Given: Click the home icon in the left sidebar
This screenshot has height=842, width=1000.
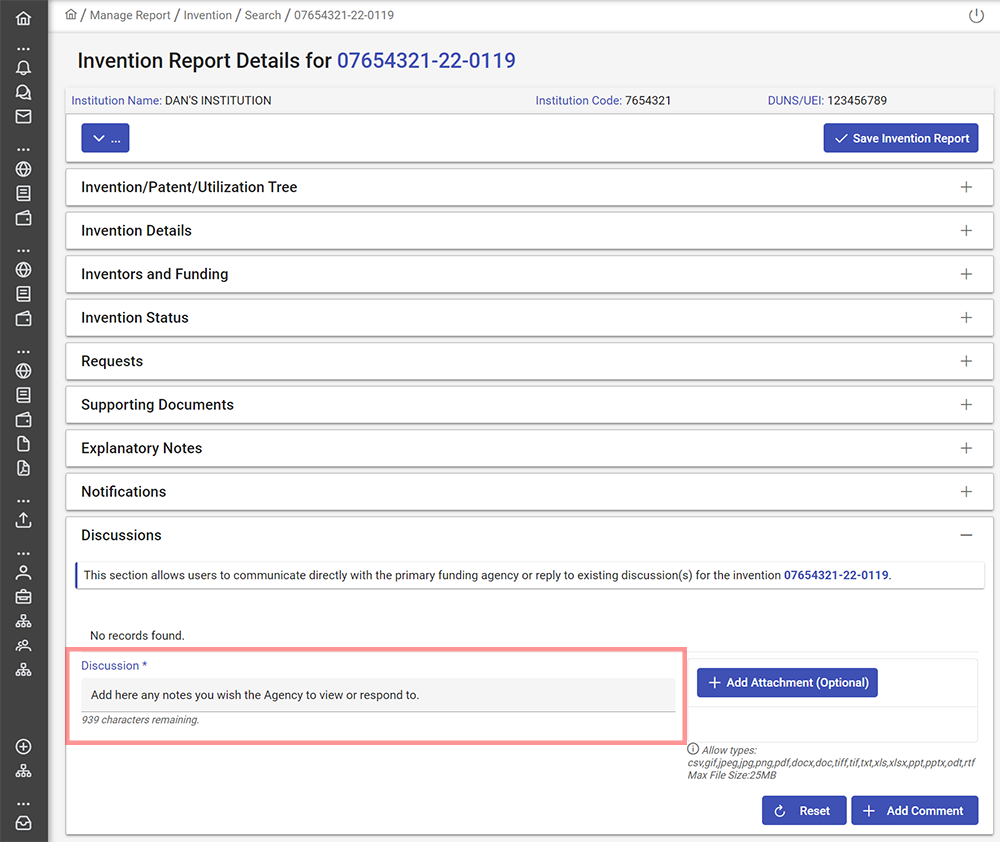Looking at the screenshot, I should (23, 19).
